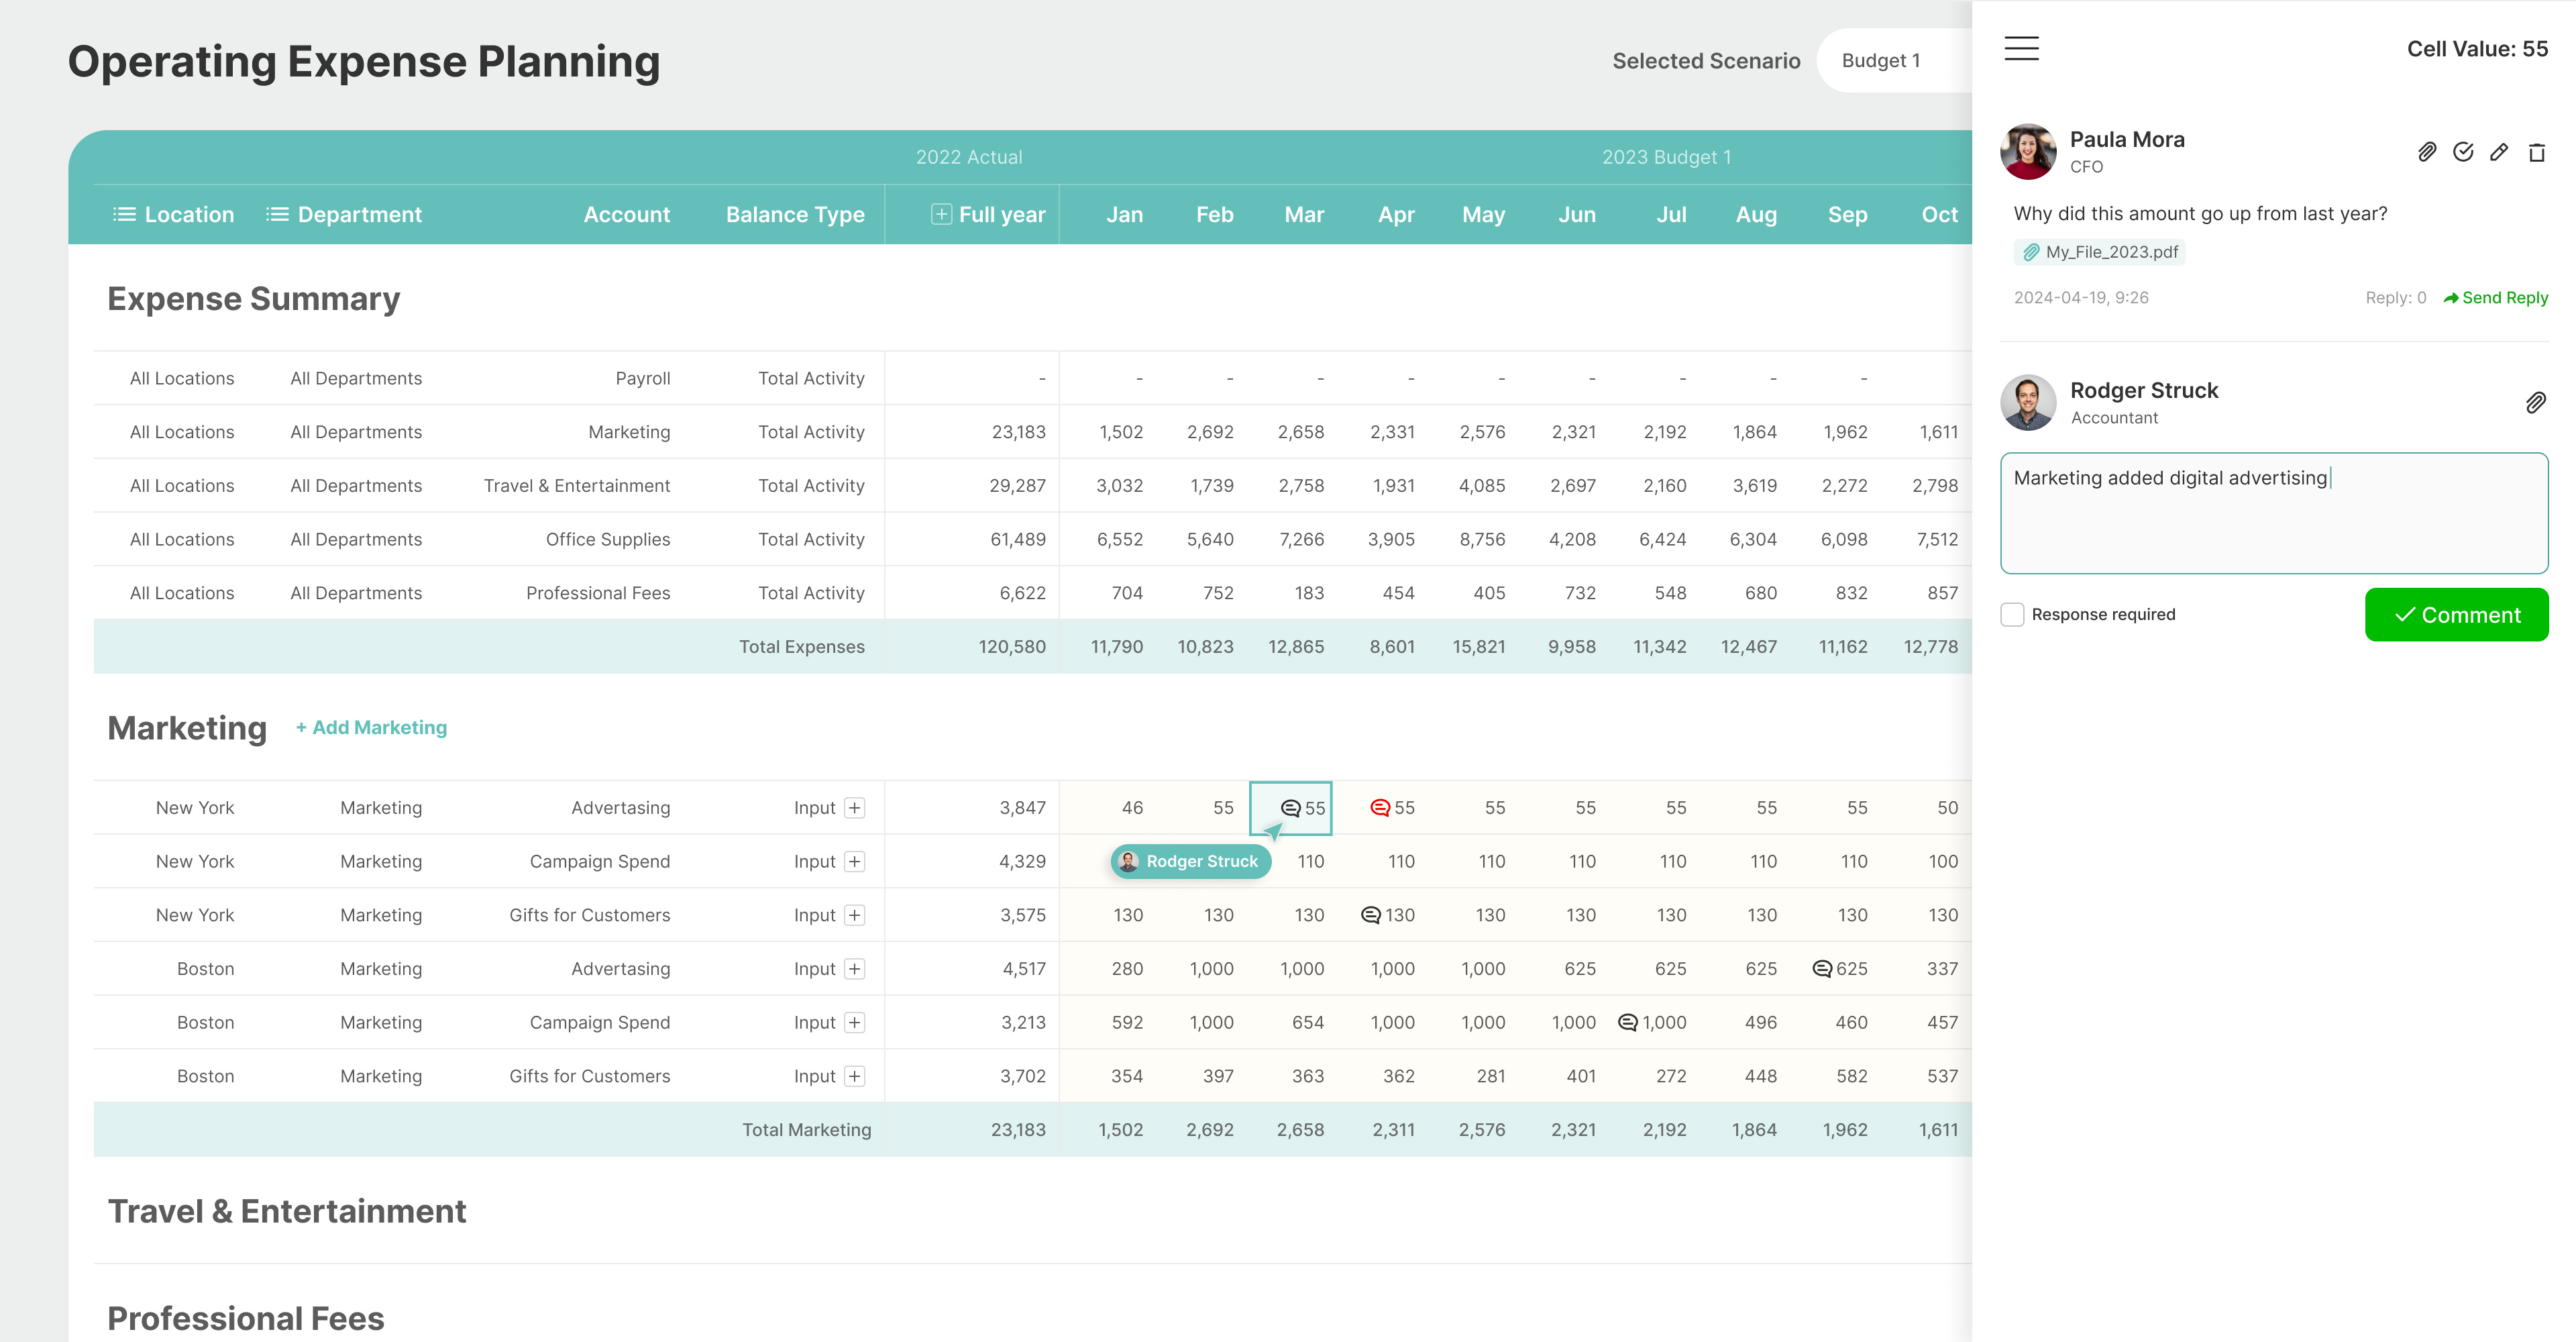Delete Paula Mora's comment with trash icon
The image size is (2576, 1342).
point(2536,152)
